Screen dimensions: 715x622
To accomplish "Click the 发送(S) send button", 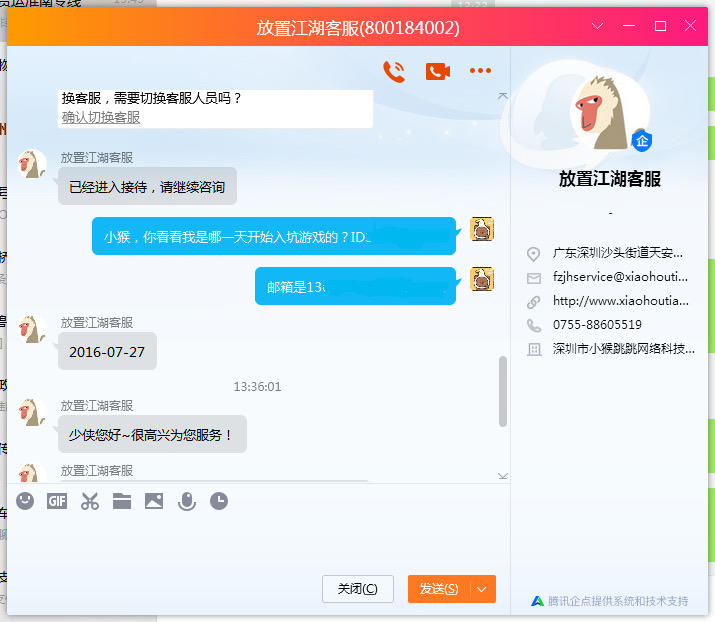I will (x=439, y=589).
